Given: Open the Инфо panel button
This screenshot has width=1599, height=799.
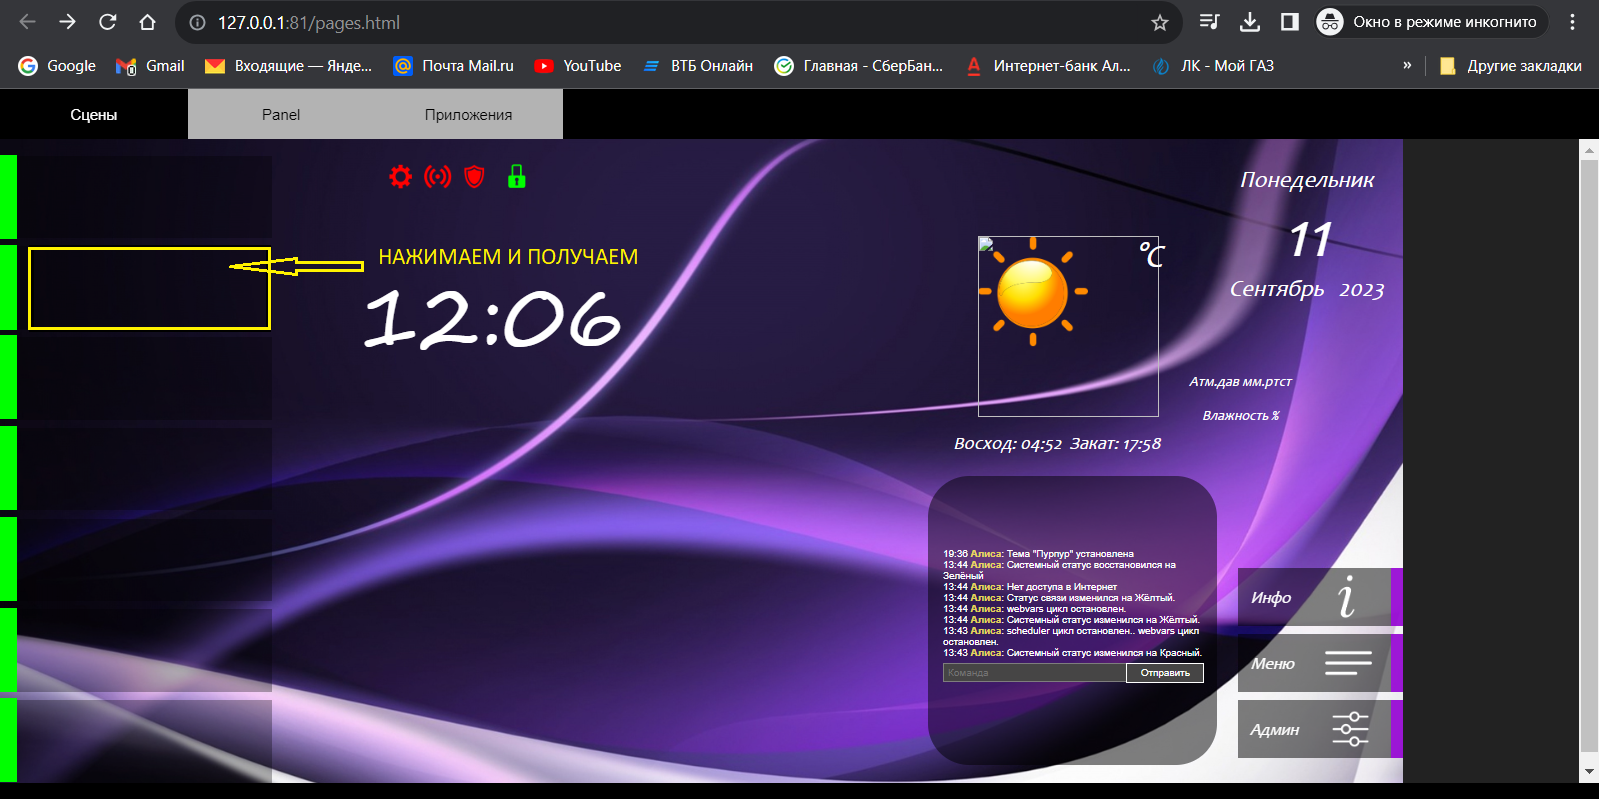Looking at the screenshot, I should (1314, 597).
